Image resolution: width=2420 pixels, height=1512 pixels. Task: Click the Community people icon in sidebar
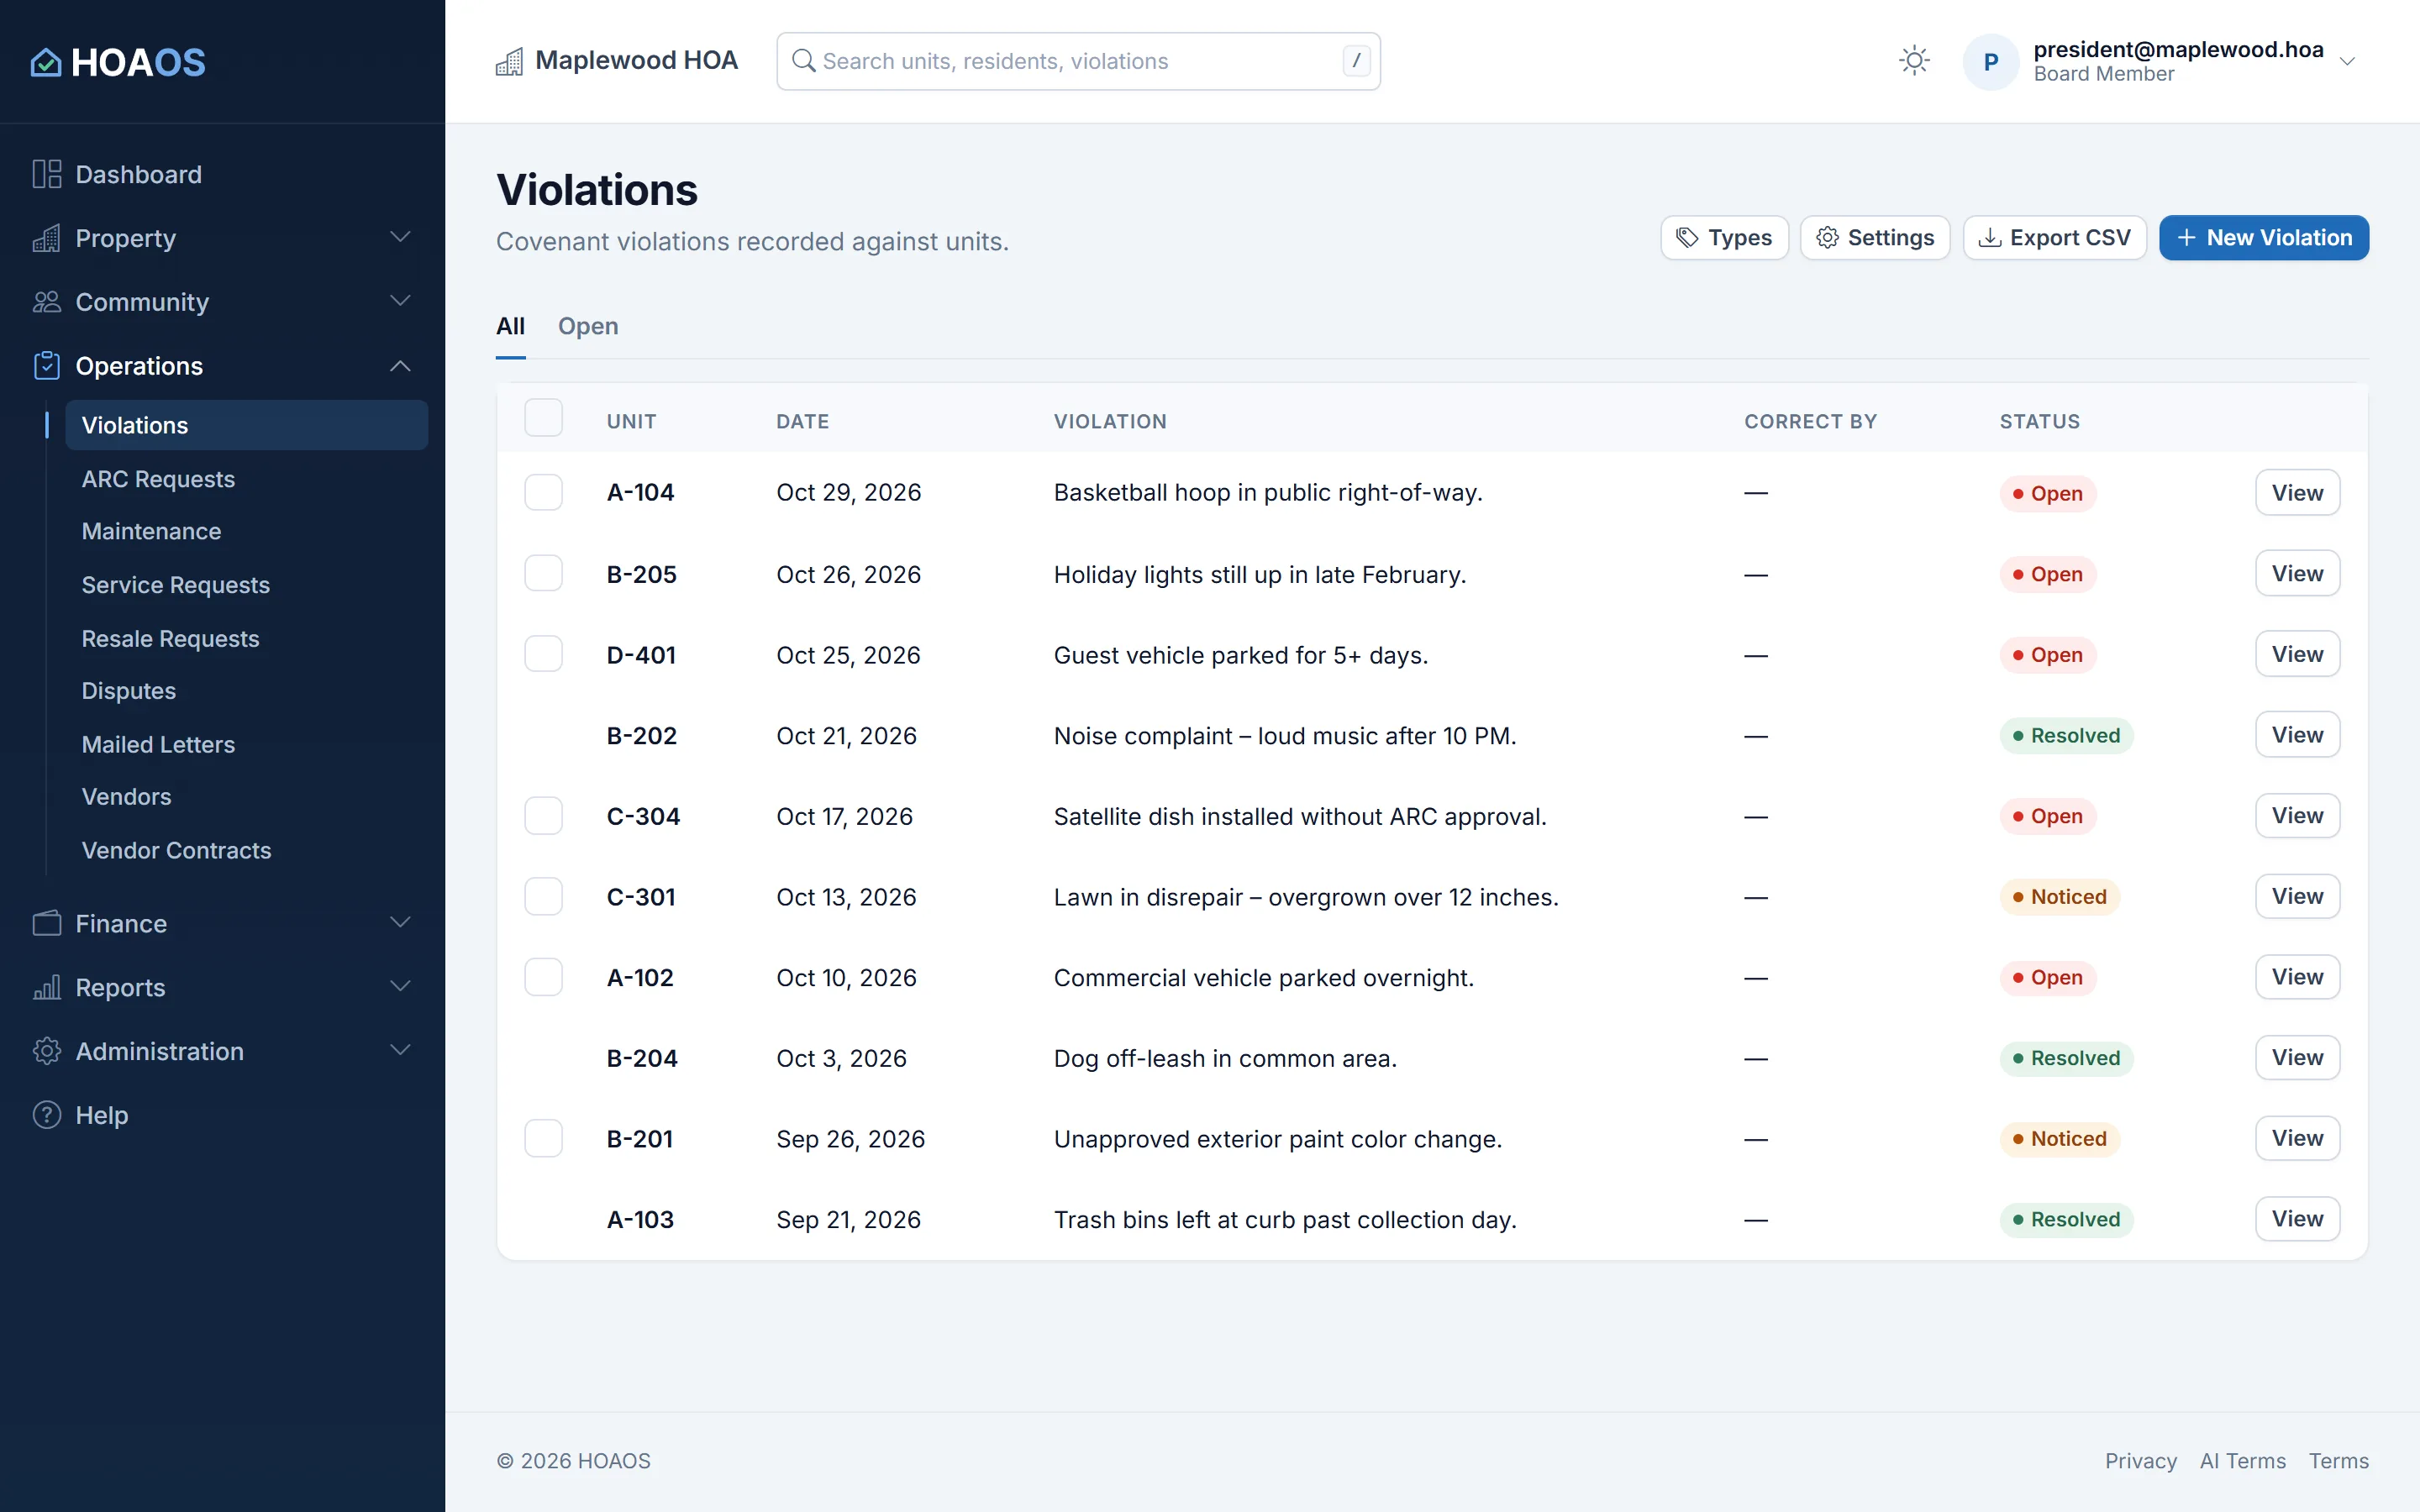(46, 302)
